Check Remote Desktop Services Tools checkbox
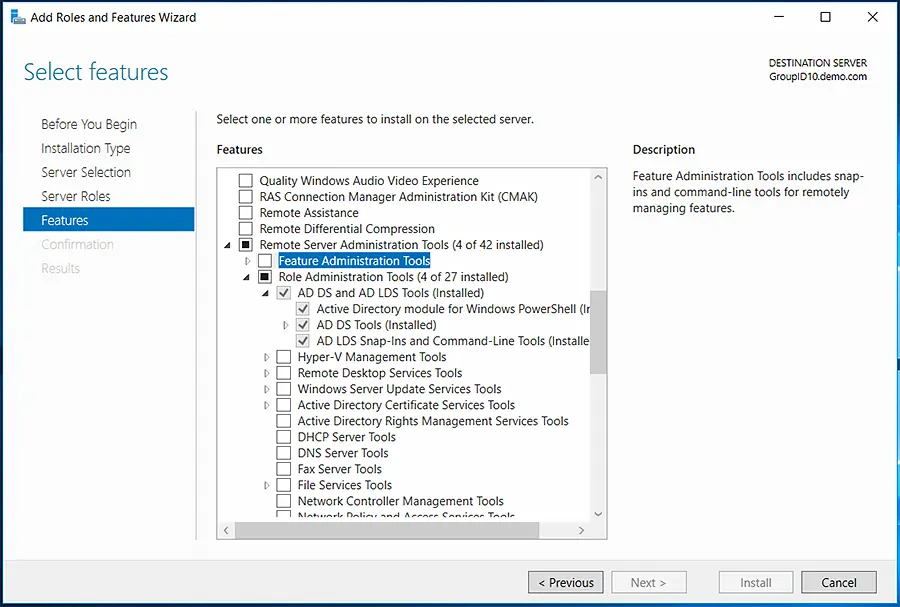The width and height of the screenshot is (900, 607). click(x=284, y=373)
